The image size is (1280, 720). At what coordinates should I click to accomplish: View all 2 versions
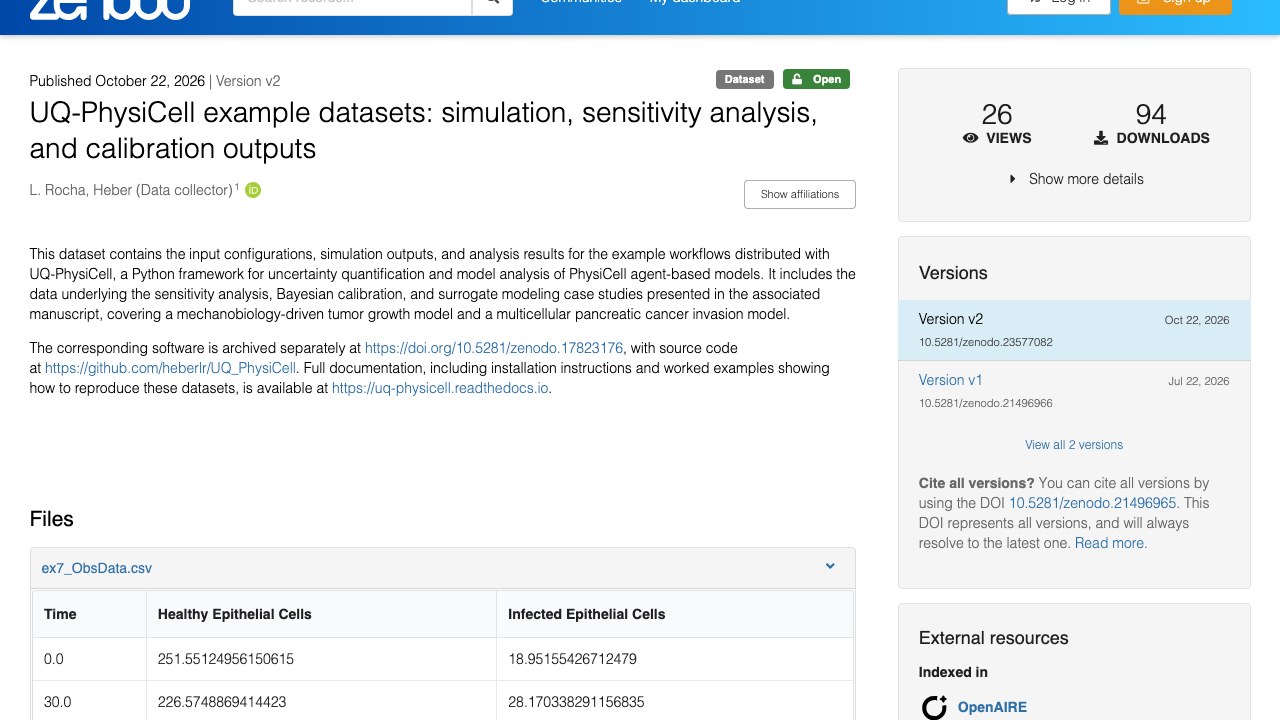(x=1074, y=445)
